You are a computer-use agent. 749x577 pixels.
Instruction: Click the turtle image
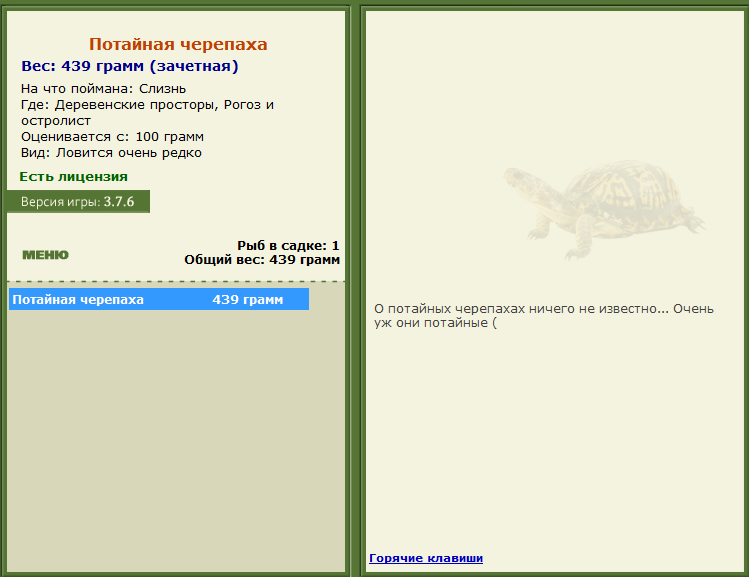(604, 211)
